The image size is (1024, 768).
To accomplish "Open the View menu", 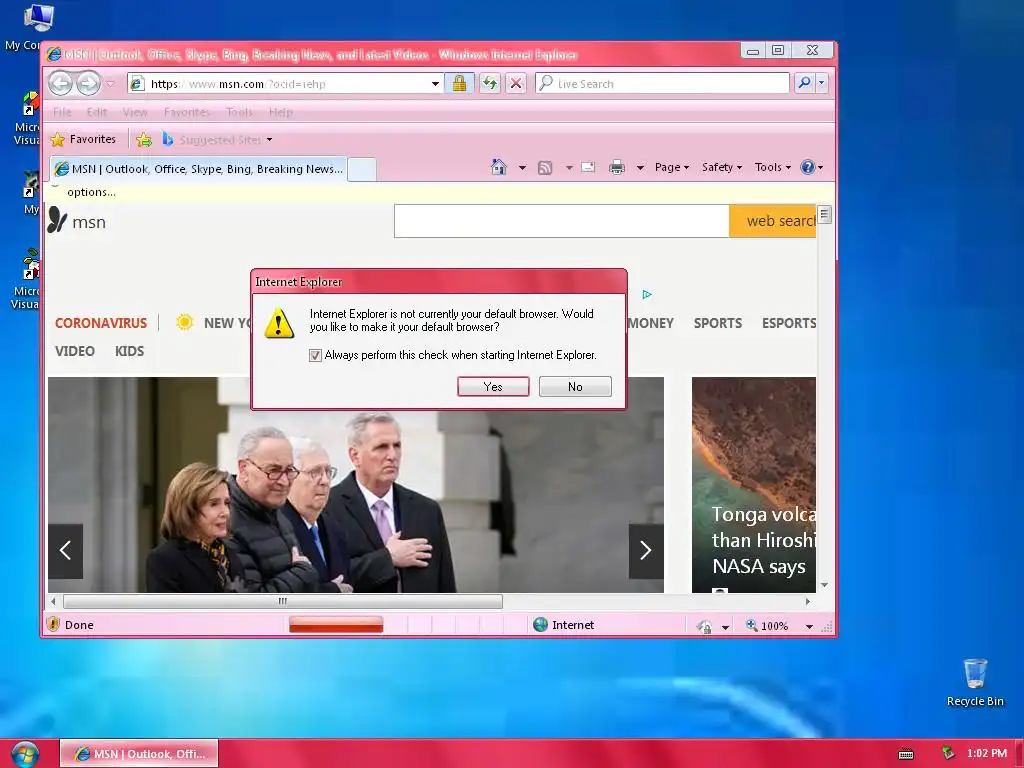I will [135, 112].
